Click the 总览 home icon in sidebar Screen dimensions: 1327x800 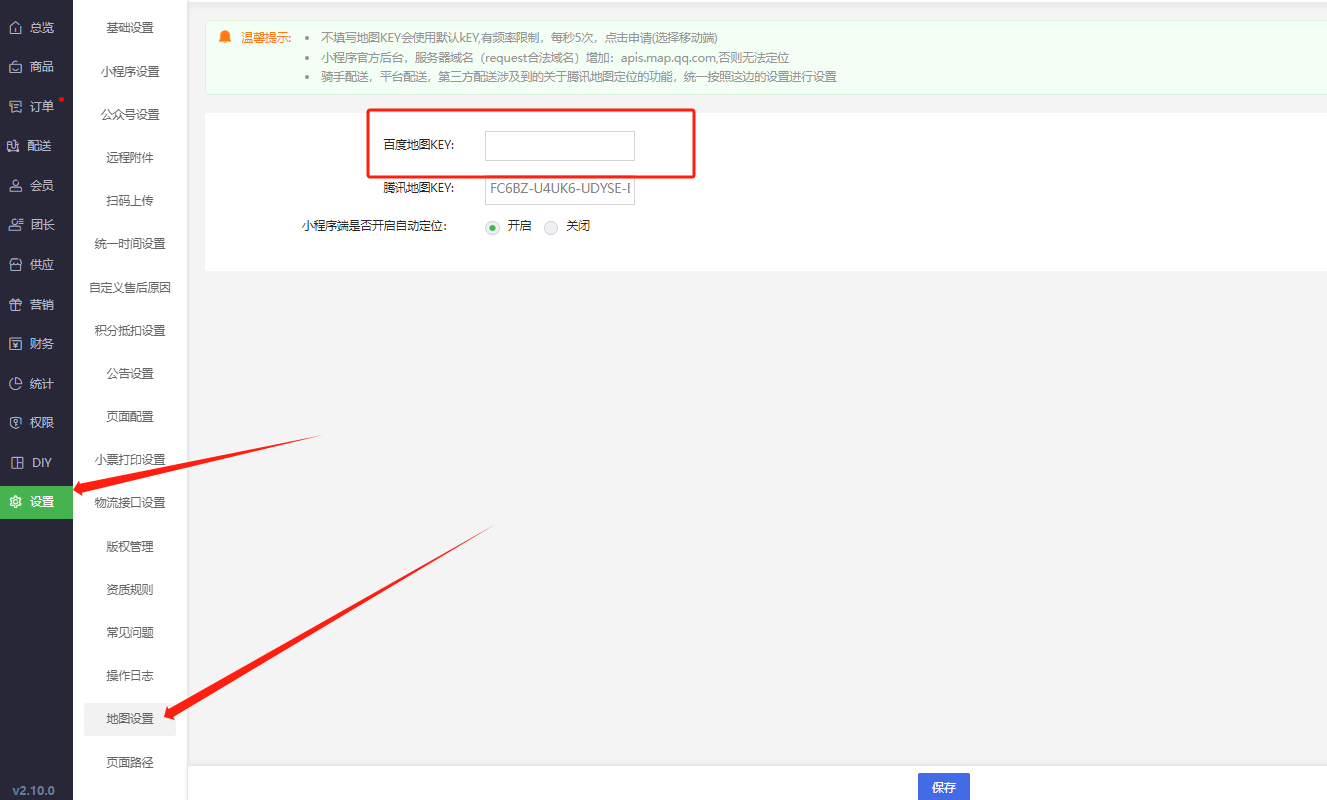click(15, 28)
